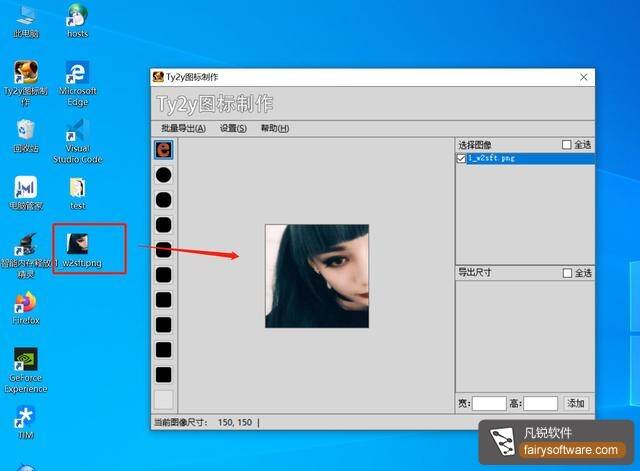Image resolution: width=640 pixels, height=471 pixels.
Task: Toggle 全选 checkbox in 选择图像 panel
Action: [567, 145]
